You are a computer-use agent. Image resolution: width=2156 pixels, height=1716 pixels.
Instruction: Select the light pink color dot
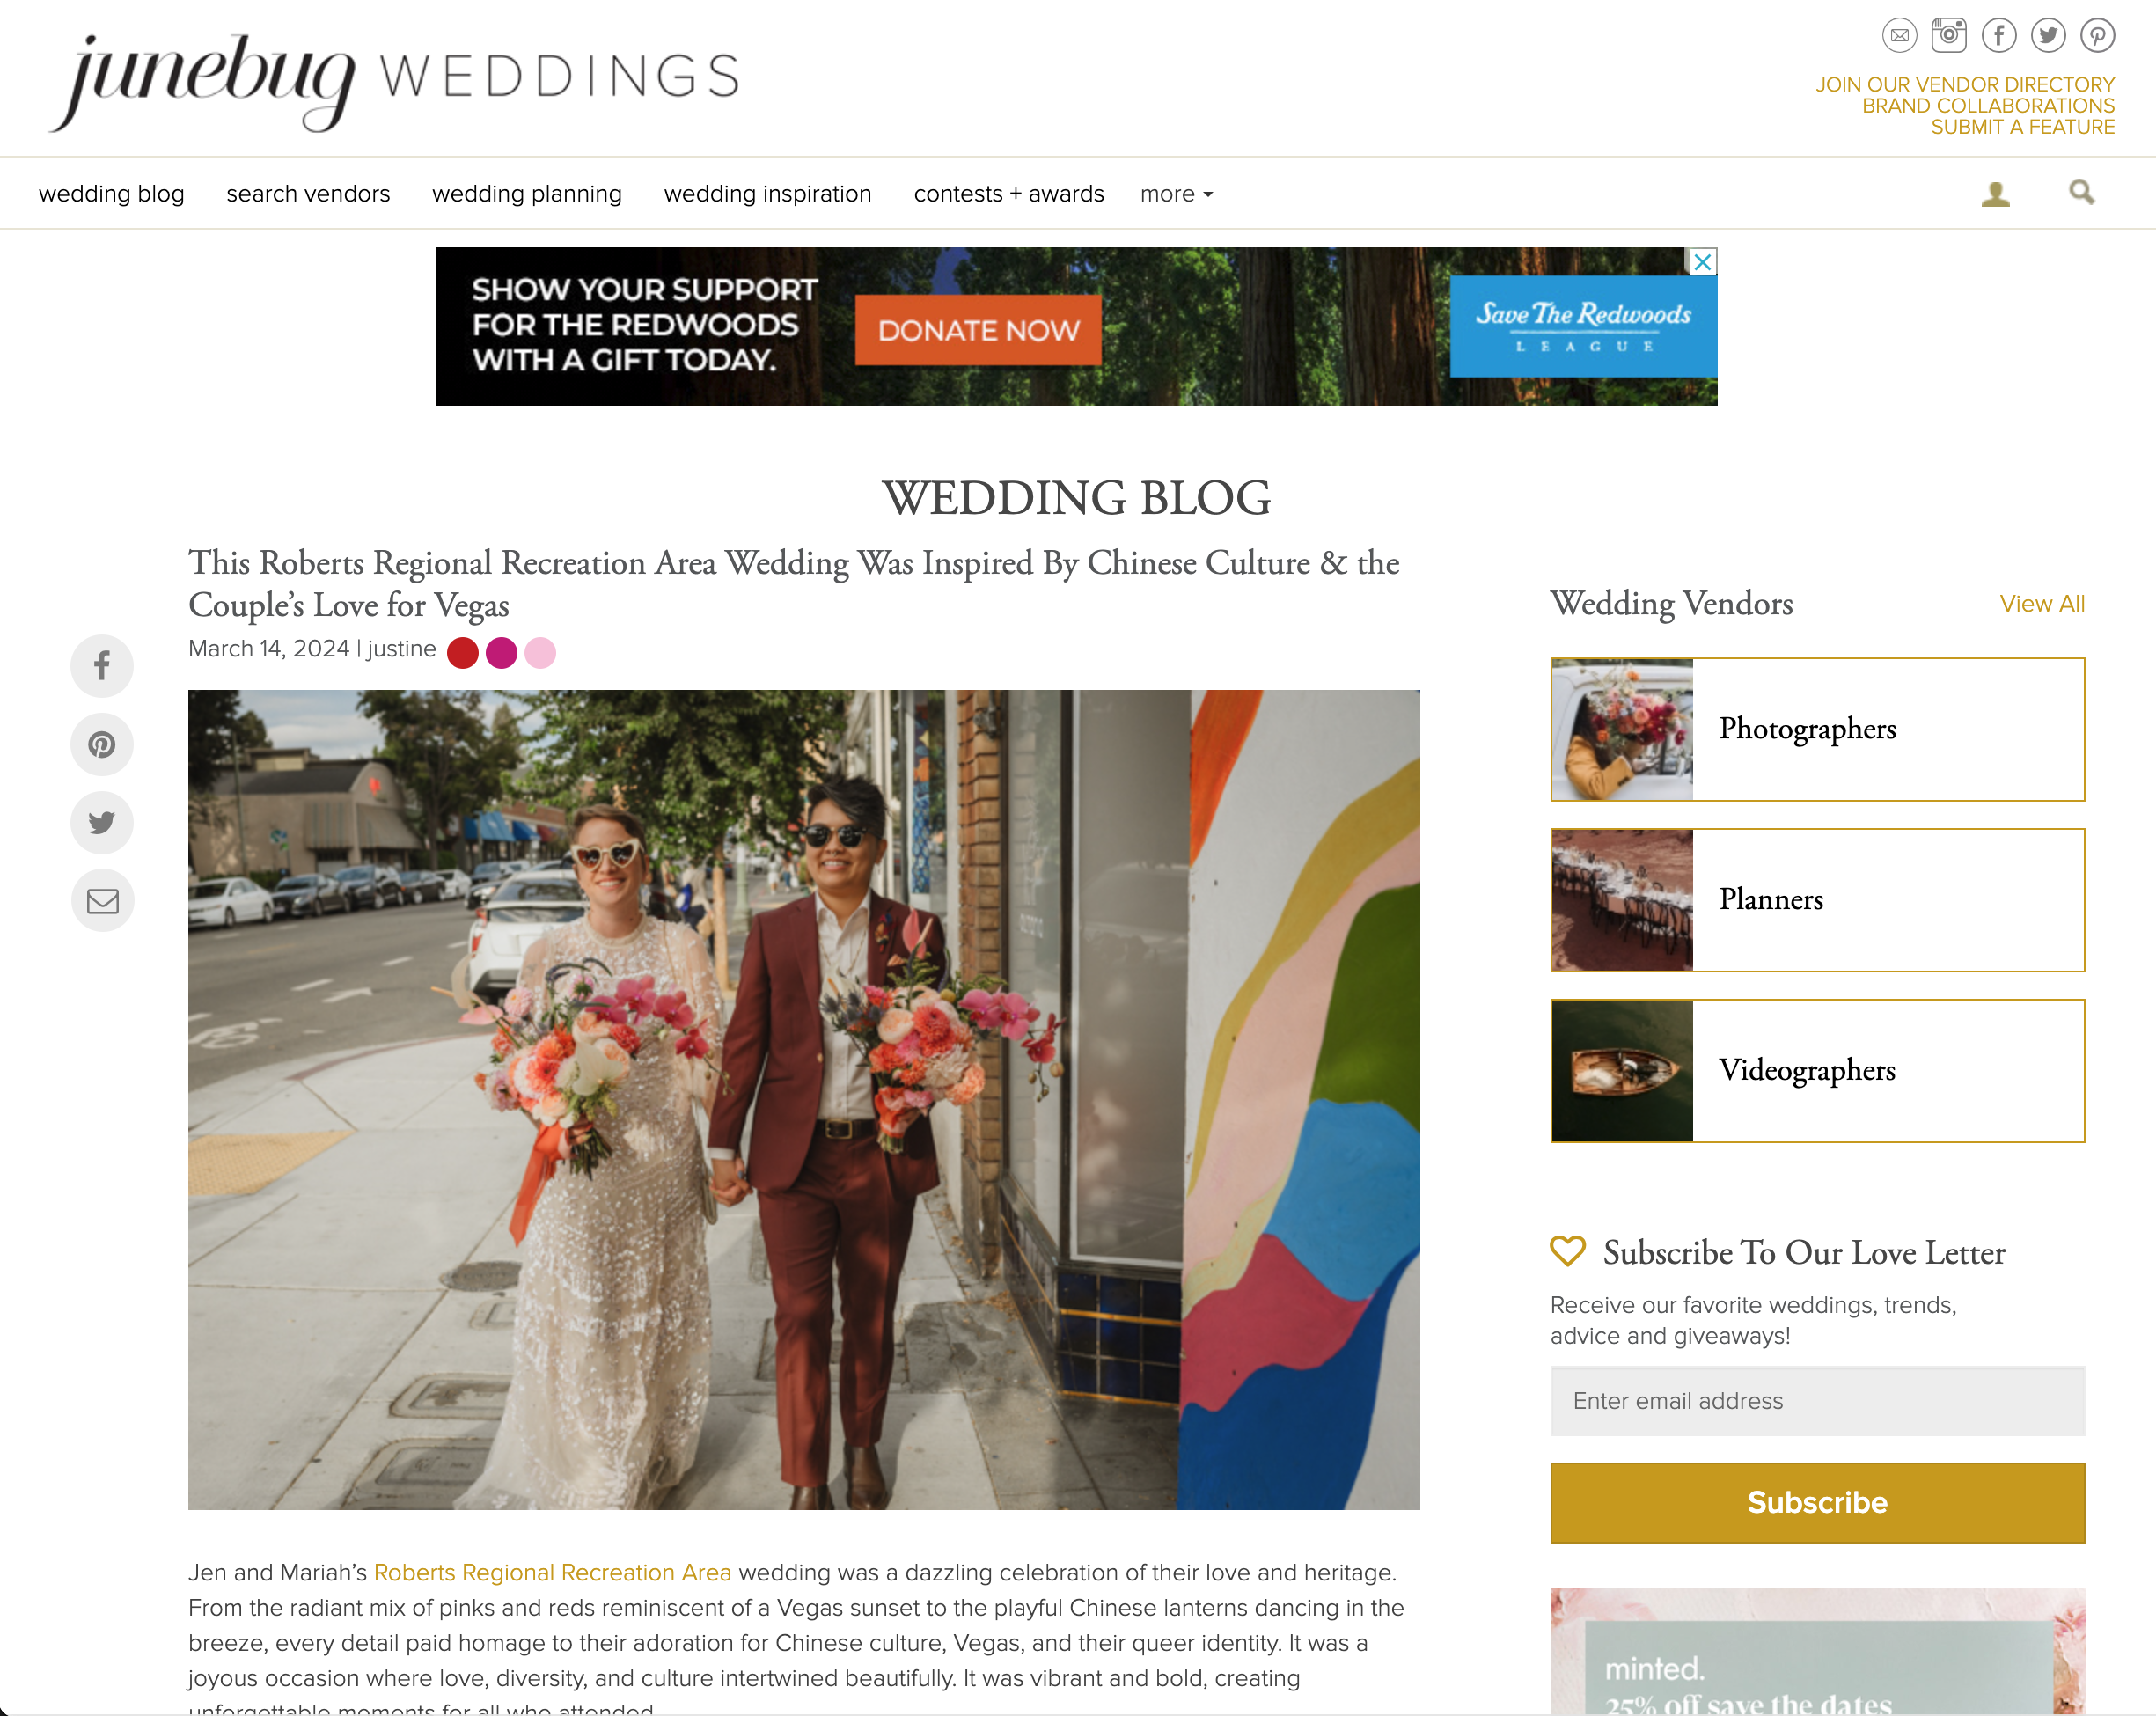point(540,652)
